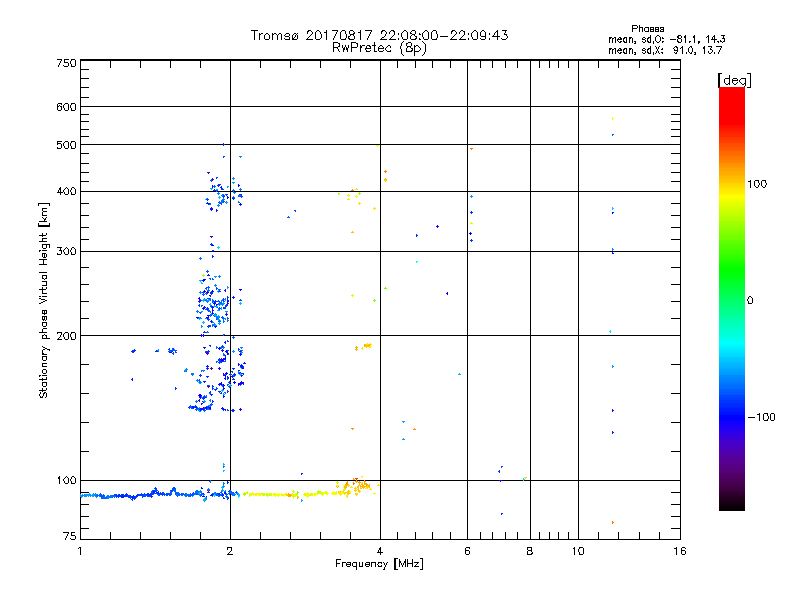Click the y-axis tick label '400'
This screenshot has height=600, width=800.
(66, 191)
